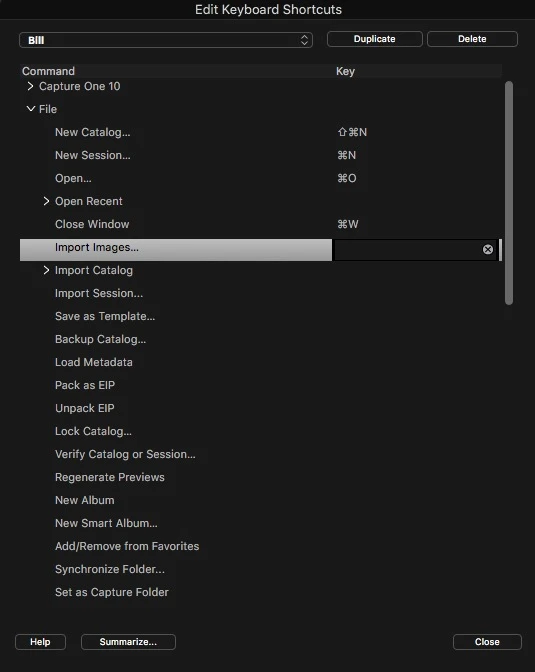535x672 pixels.
Task: Select the New Catalog... command
Action: 93,132
